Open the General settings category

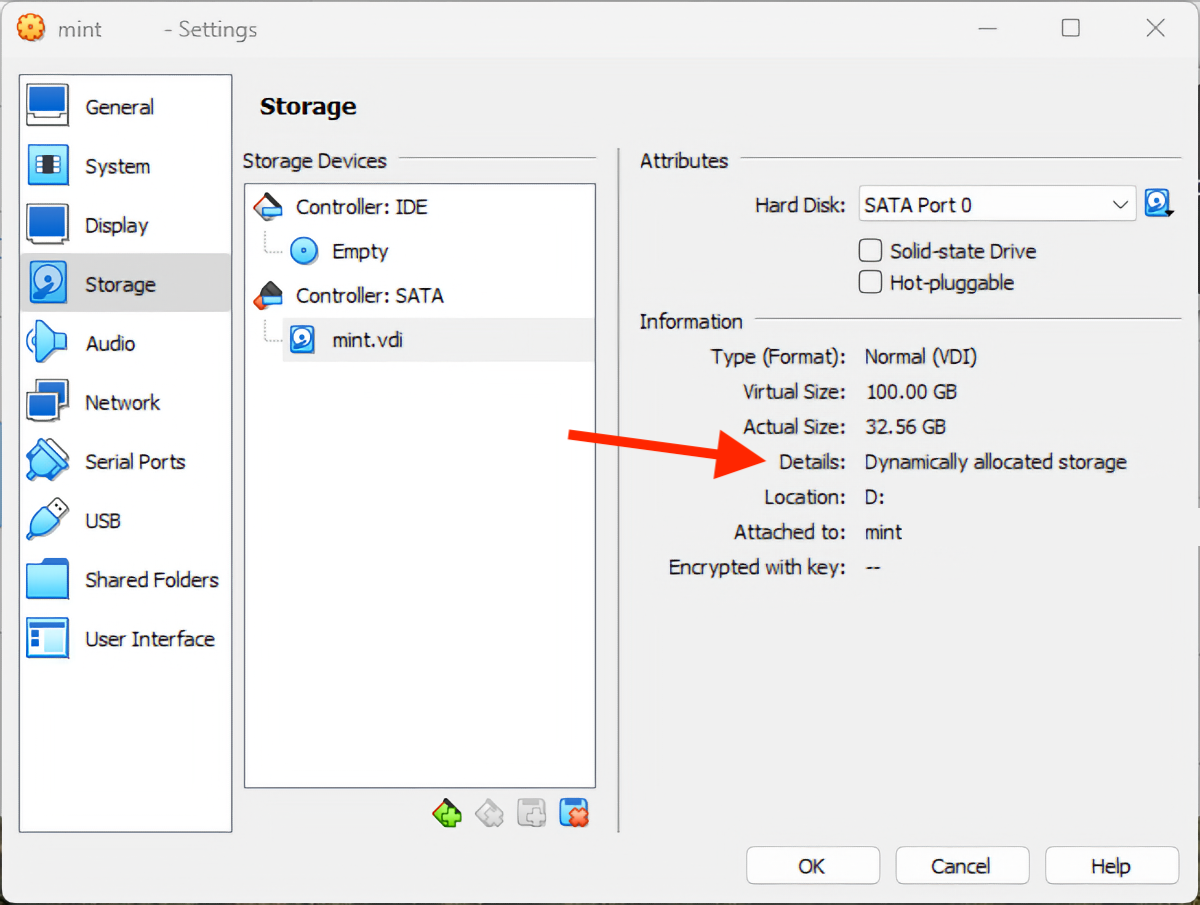click(x=126, y=107)
